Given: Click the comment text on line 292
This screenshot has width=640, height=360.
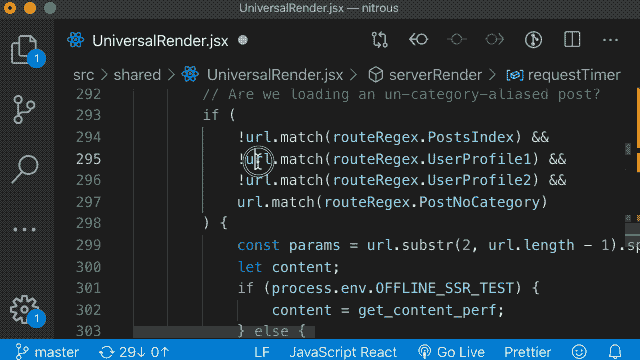Looking at the screenshot, I should [x=401, y=95].
